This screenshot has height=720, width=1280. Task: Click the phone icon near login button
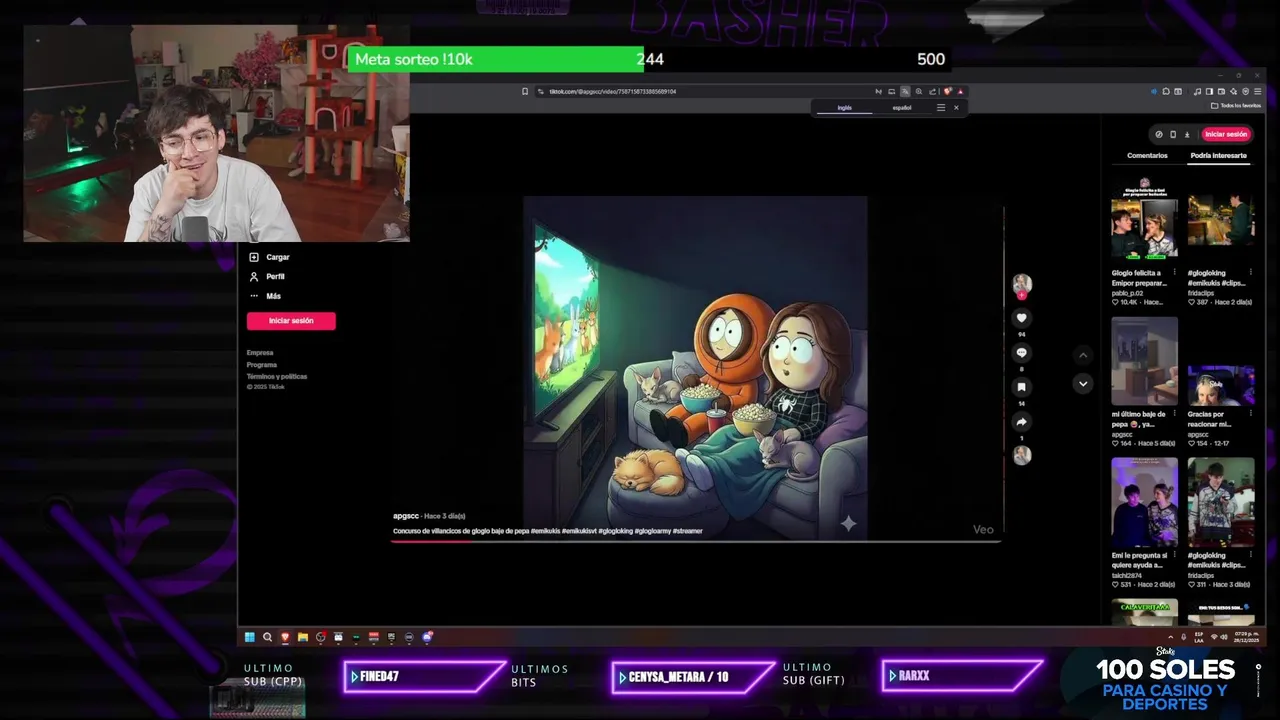click(1173, 134)
